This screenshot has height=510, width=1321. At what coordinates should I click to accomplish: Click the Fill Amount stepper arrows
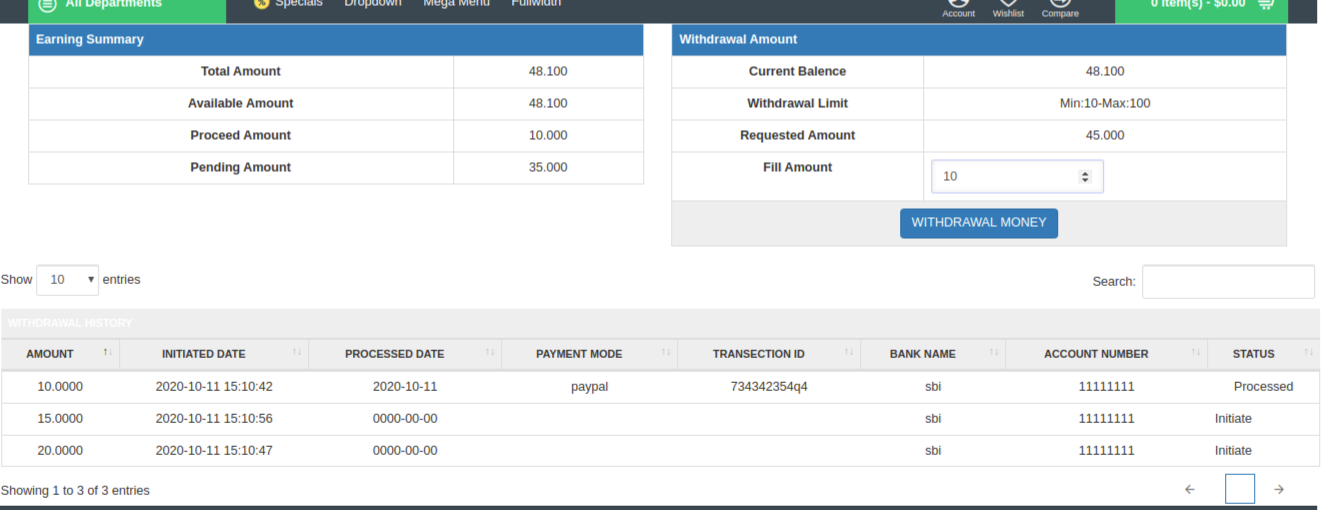tap(1085, 176)
